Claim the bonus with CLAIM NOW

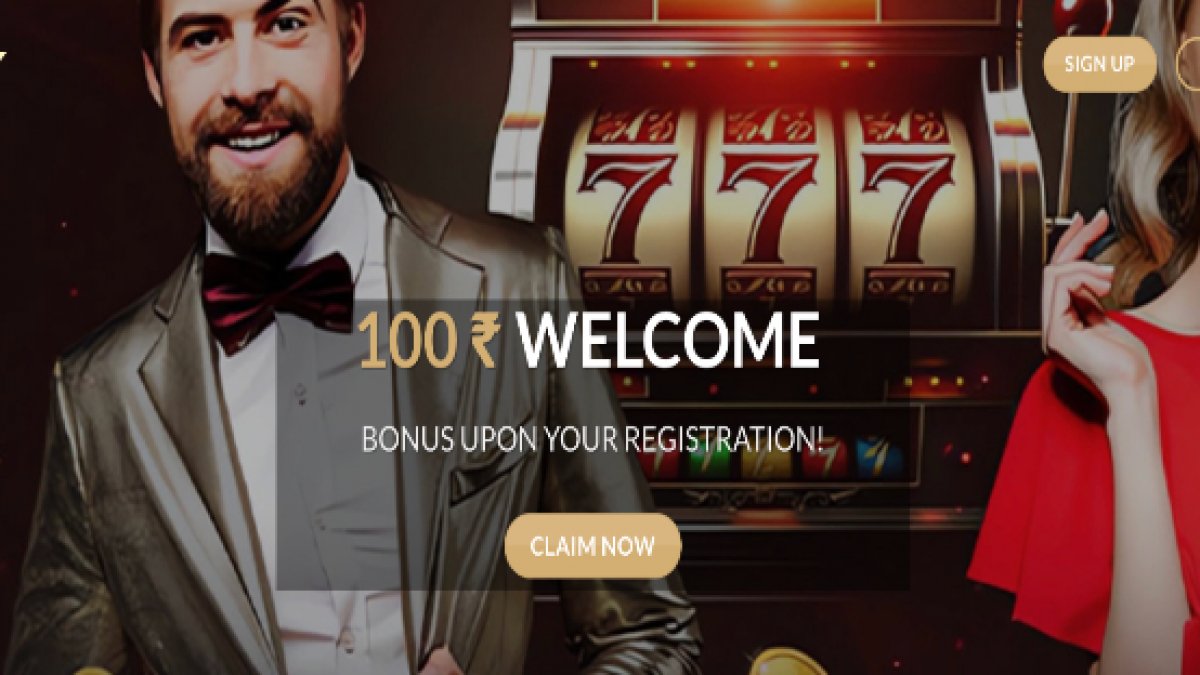[592, 546]
